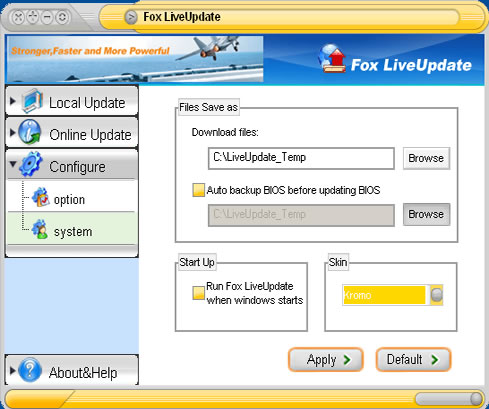
Task: Enable Auto backup BIOS before updating
Action: [198, 190]
